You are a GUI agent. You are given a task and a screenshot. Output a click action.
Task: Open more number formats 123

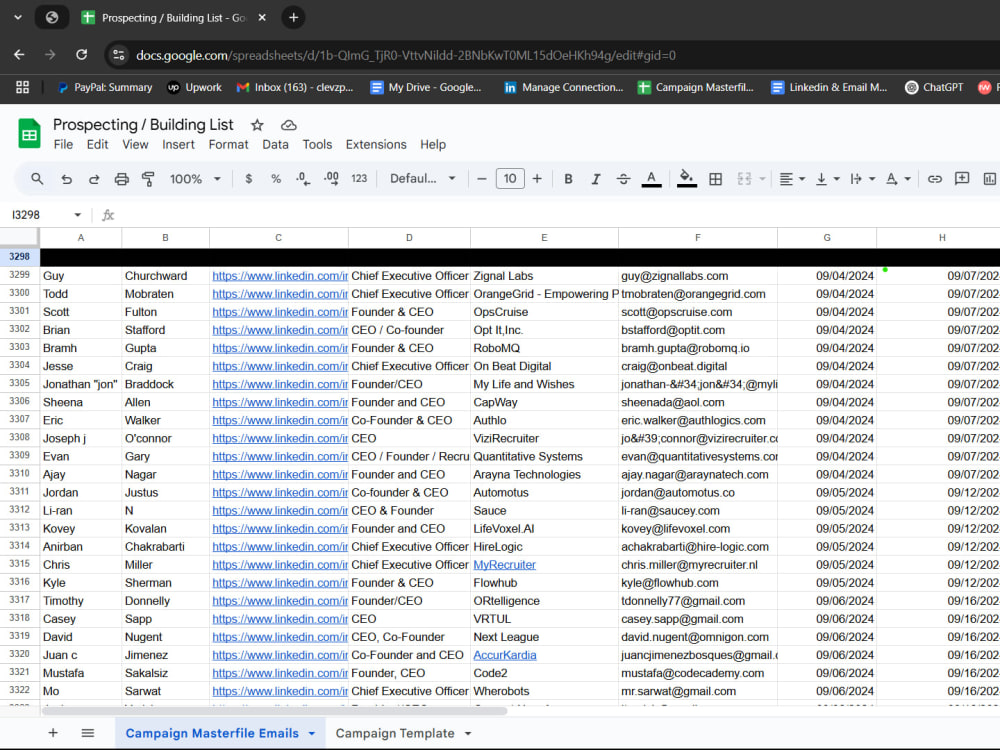pyautogui.click(x=359, y=179)
